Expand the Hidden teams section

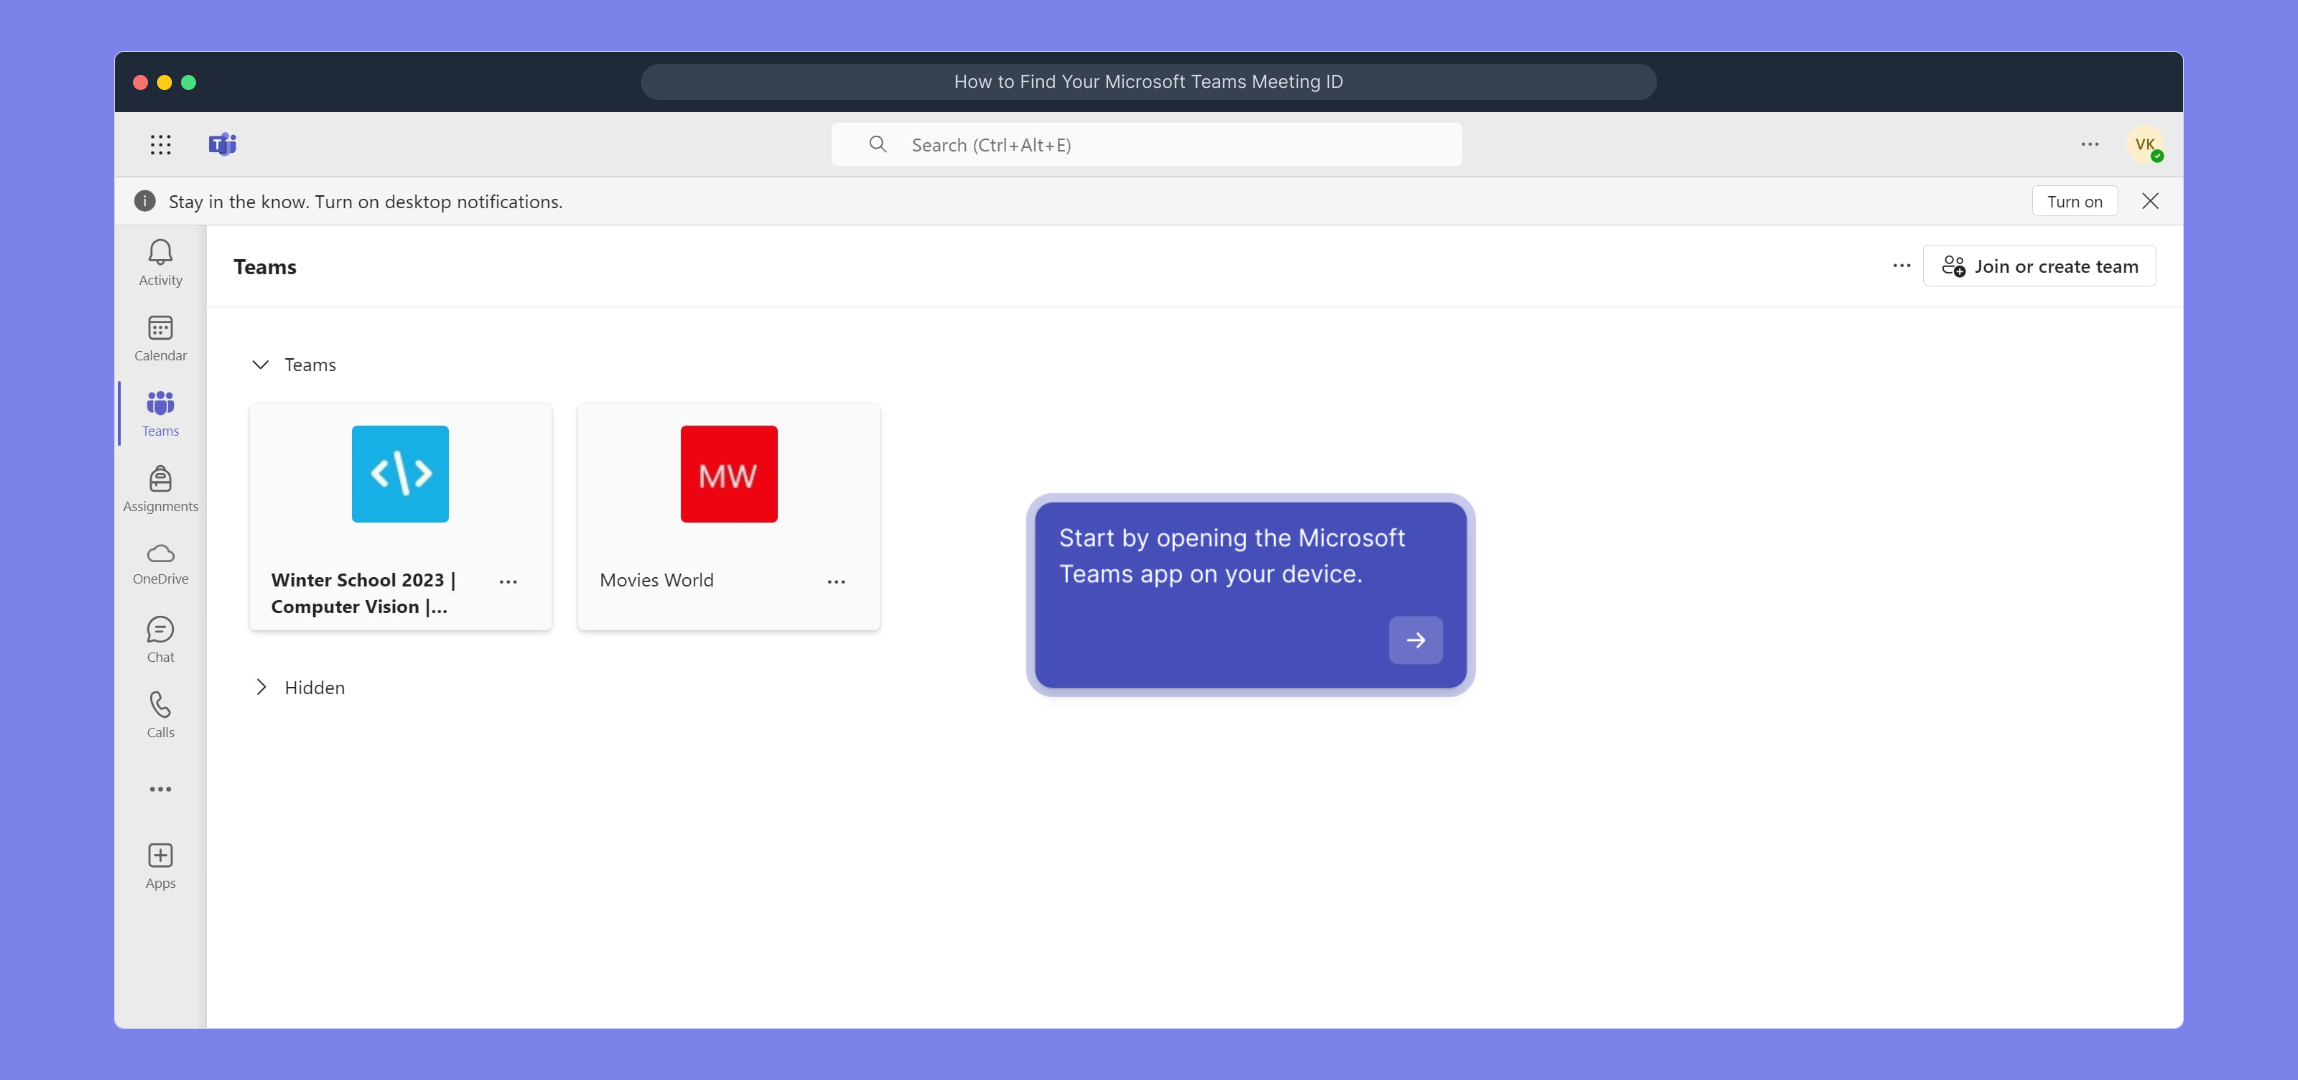tap(260, 687)
